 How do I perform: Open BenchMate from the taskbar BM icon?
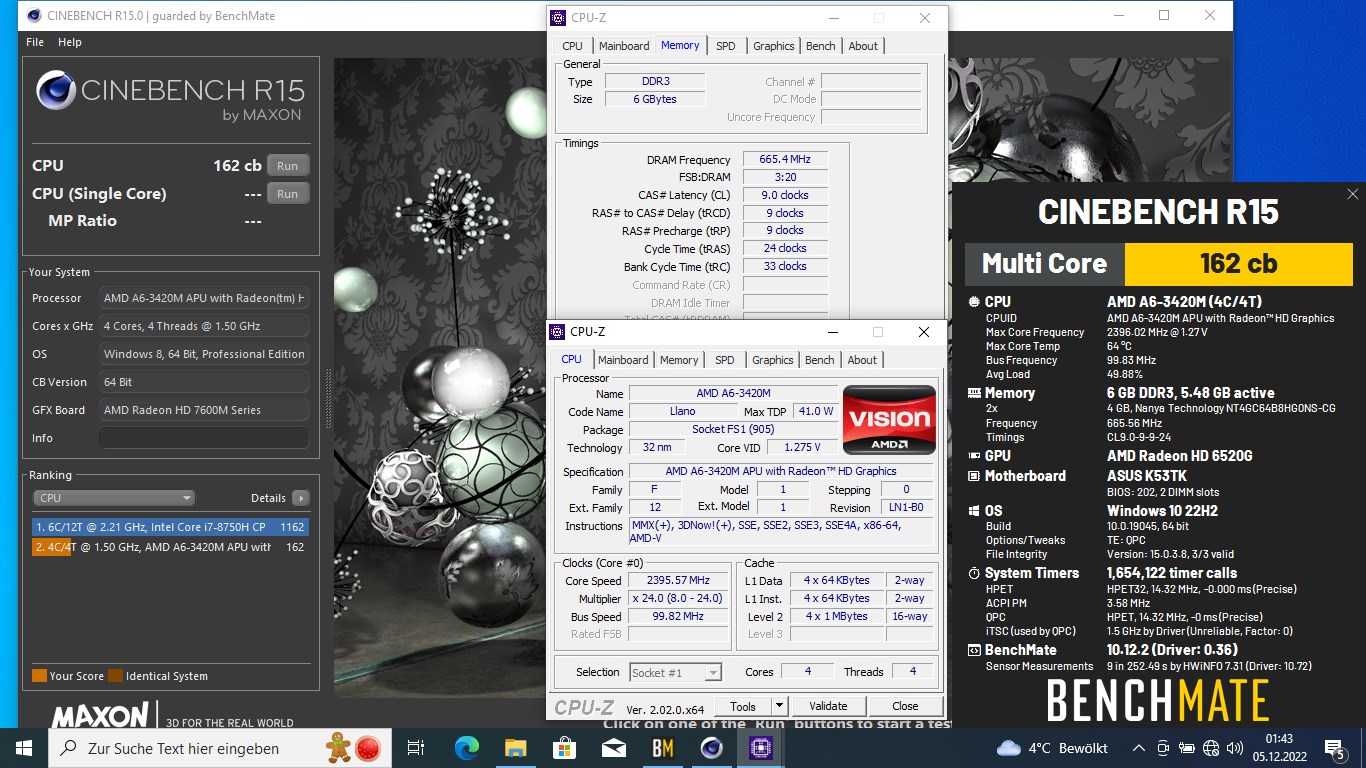coord(663,747)
